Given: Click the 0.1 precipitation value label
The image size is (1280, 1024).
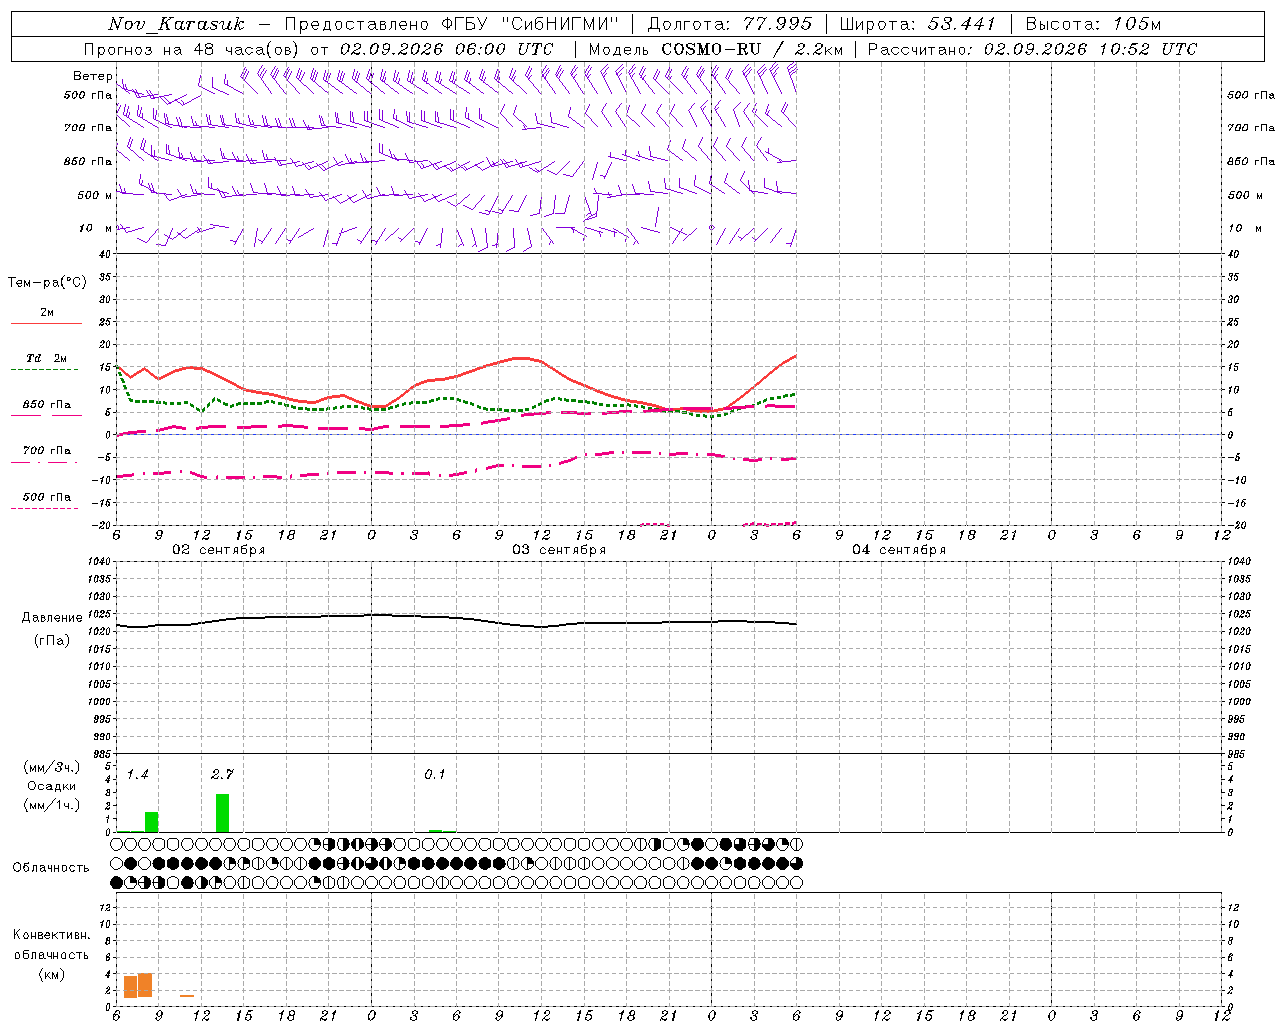Looking at the screenshot, I should [435, 774].
